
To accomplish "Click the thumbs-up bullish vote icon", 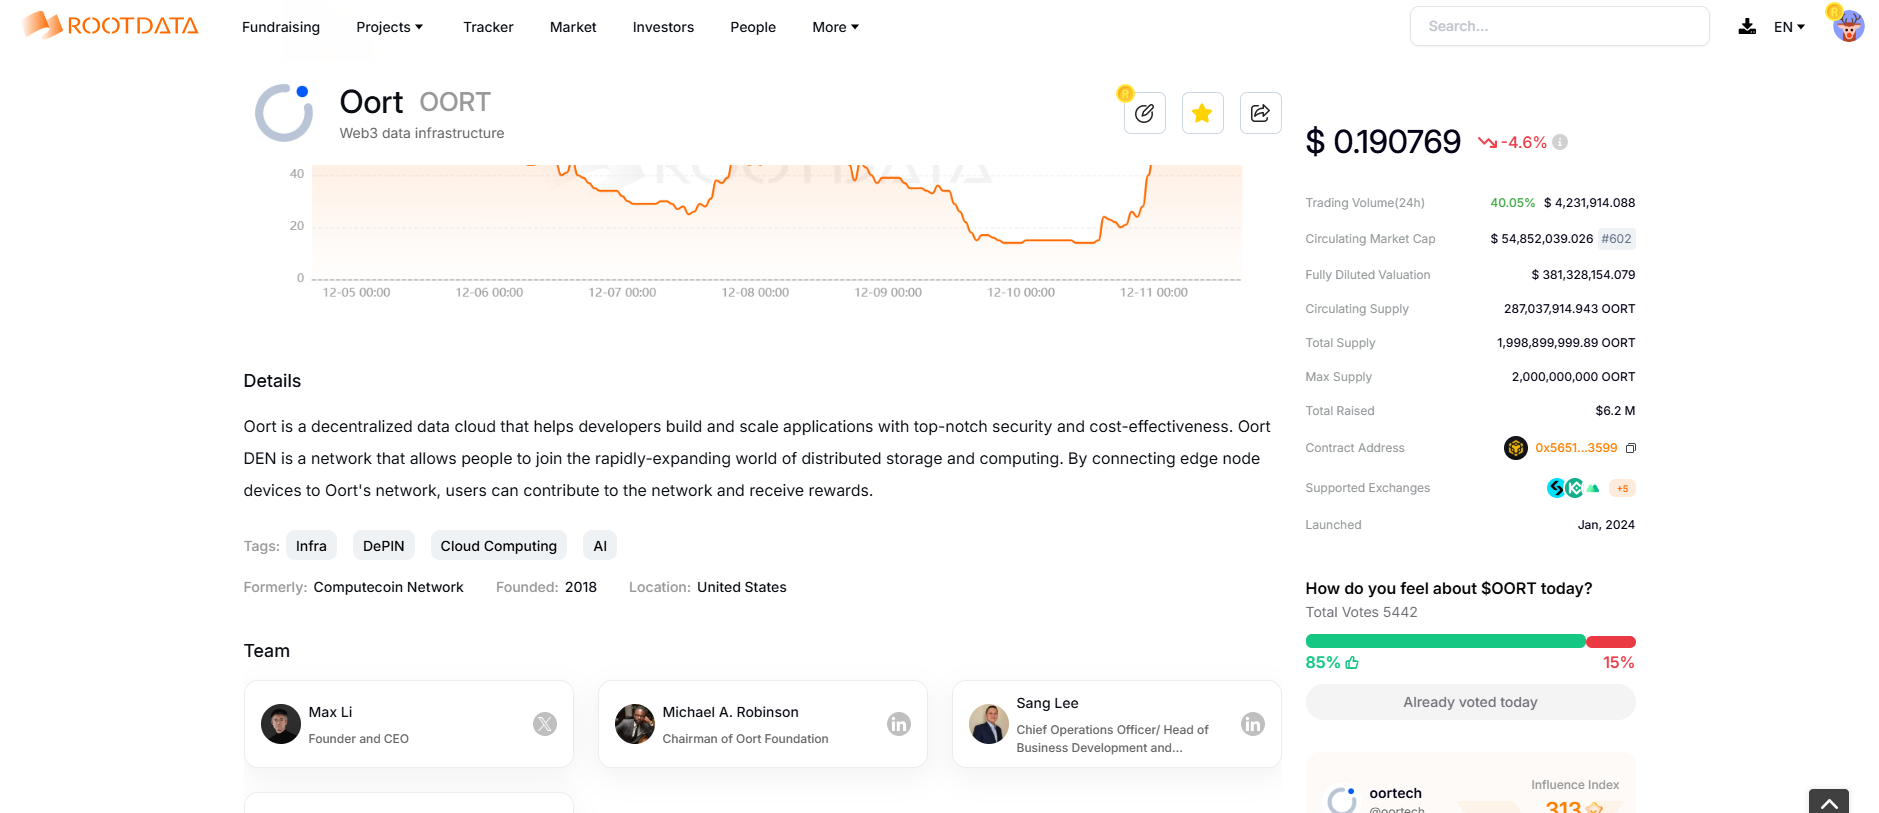I will tap(1352, 662).
